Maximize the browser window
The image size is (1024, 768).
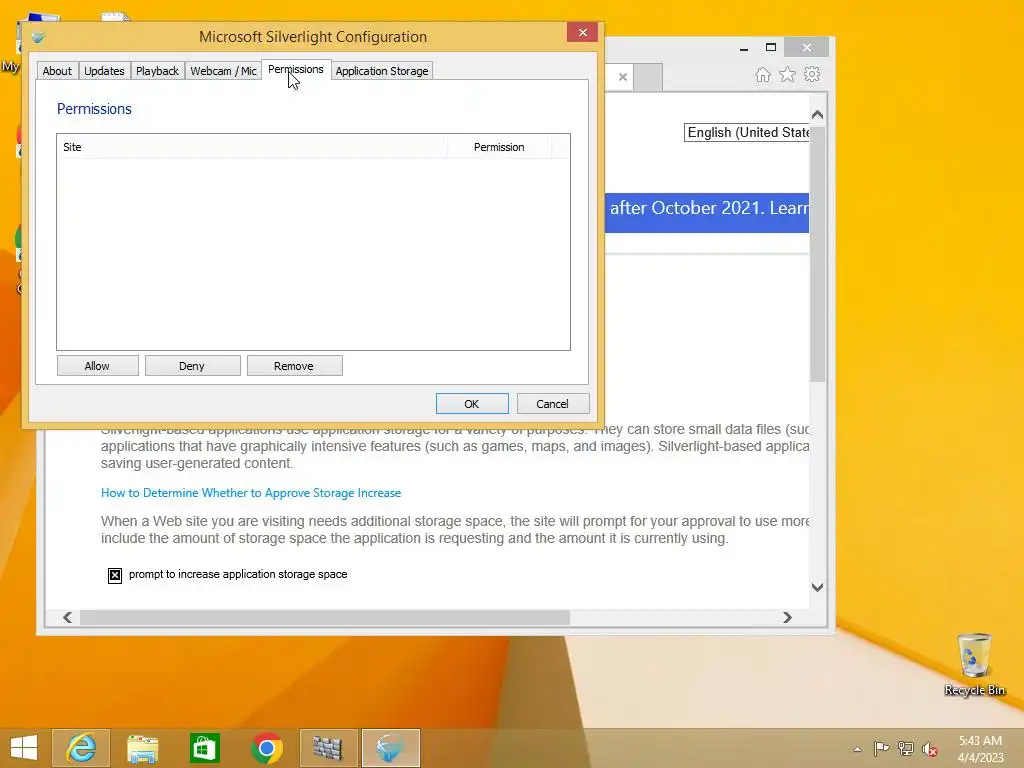pos(771,48)
